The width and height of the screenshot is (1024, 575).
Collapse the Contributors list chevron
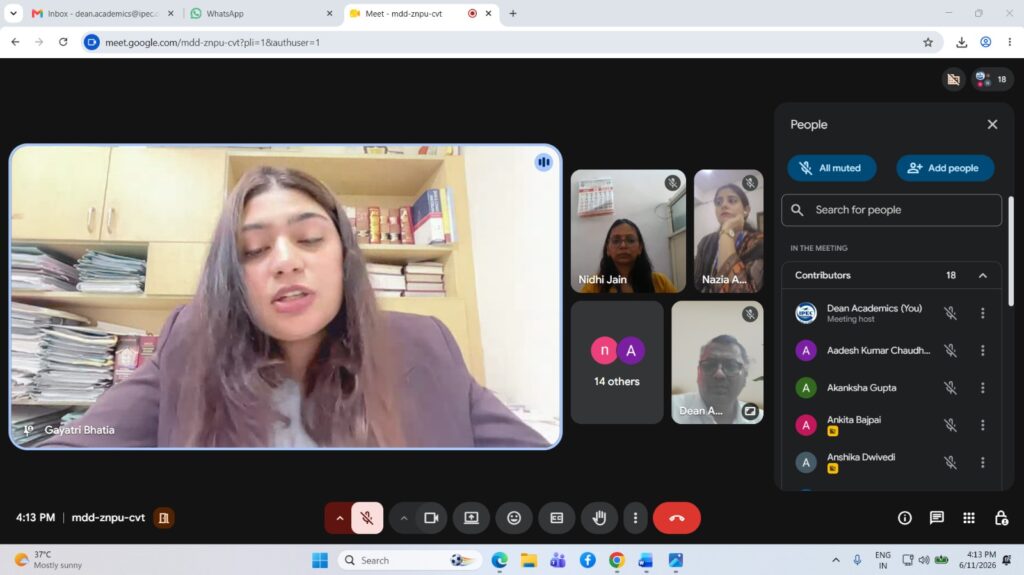point(982,275)
